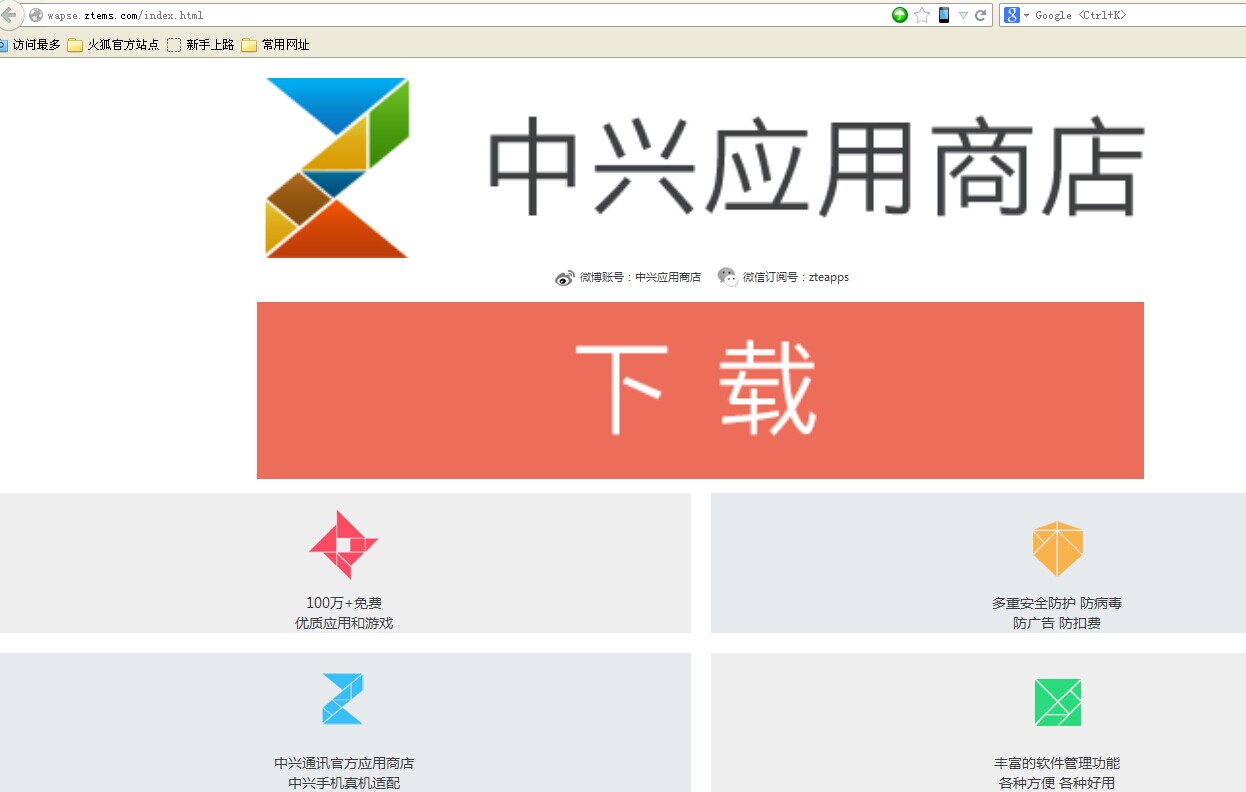Click the large red 下载 download button
Image resolution: width=1246 pixels, height=792 pixels.
point(700,390)
